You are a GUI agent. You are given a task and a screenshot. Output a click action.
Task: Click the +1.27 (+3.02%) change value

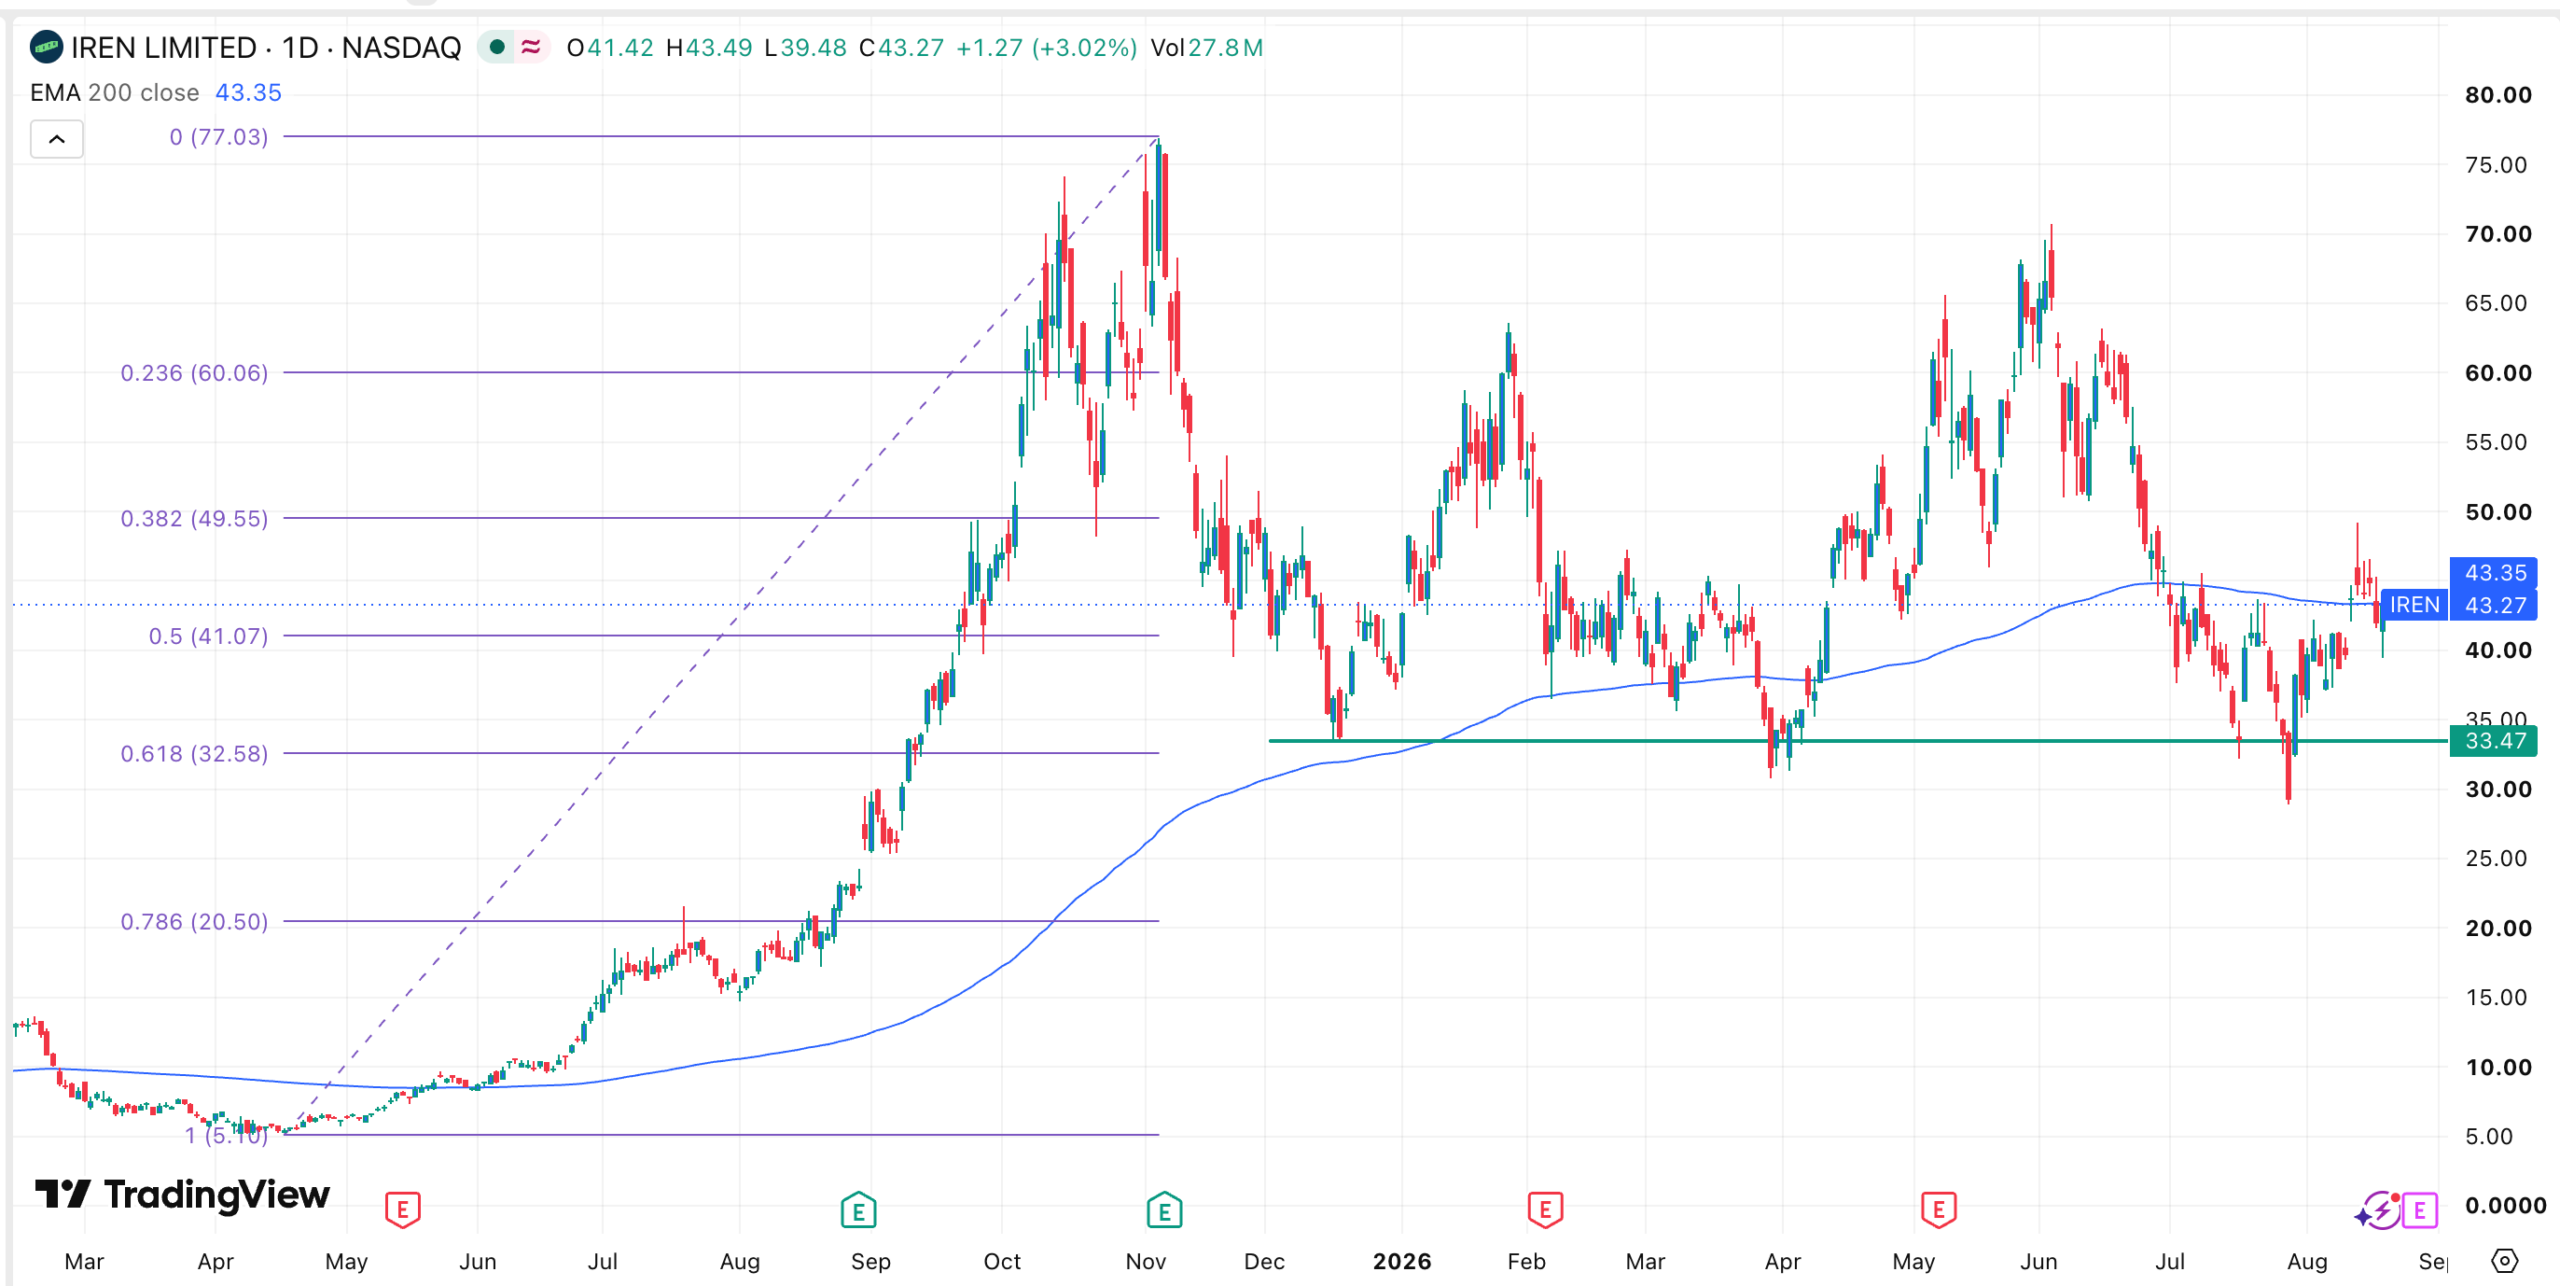[x=1046, y=47]
